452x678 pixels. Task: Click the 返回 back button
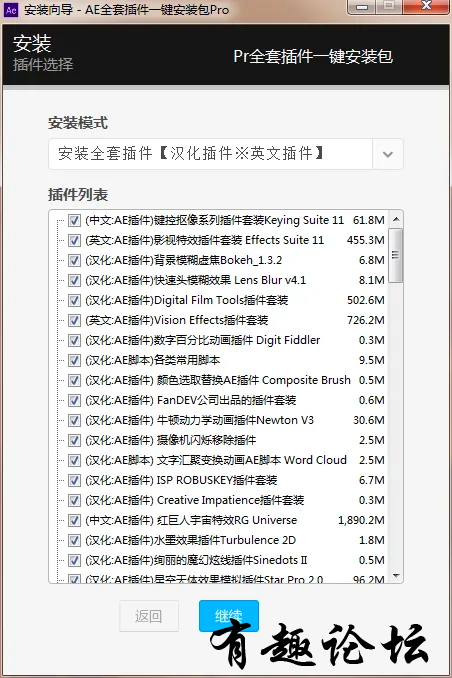coord(149,616)
